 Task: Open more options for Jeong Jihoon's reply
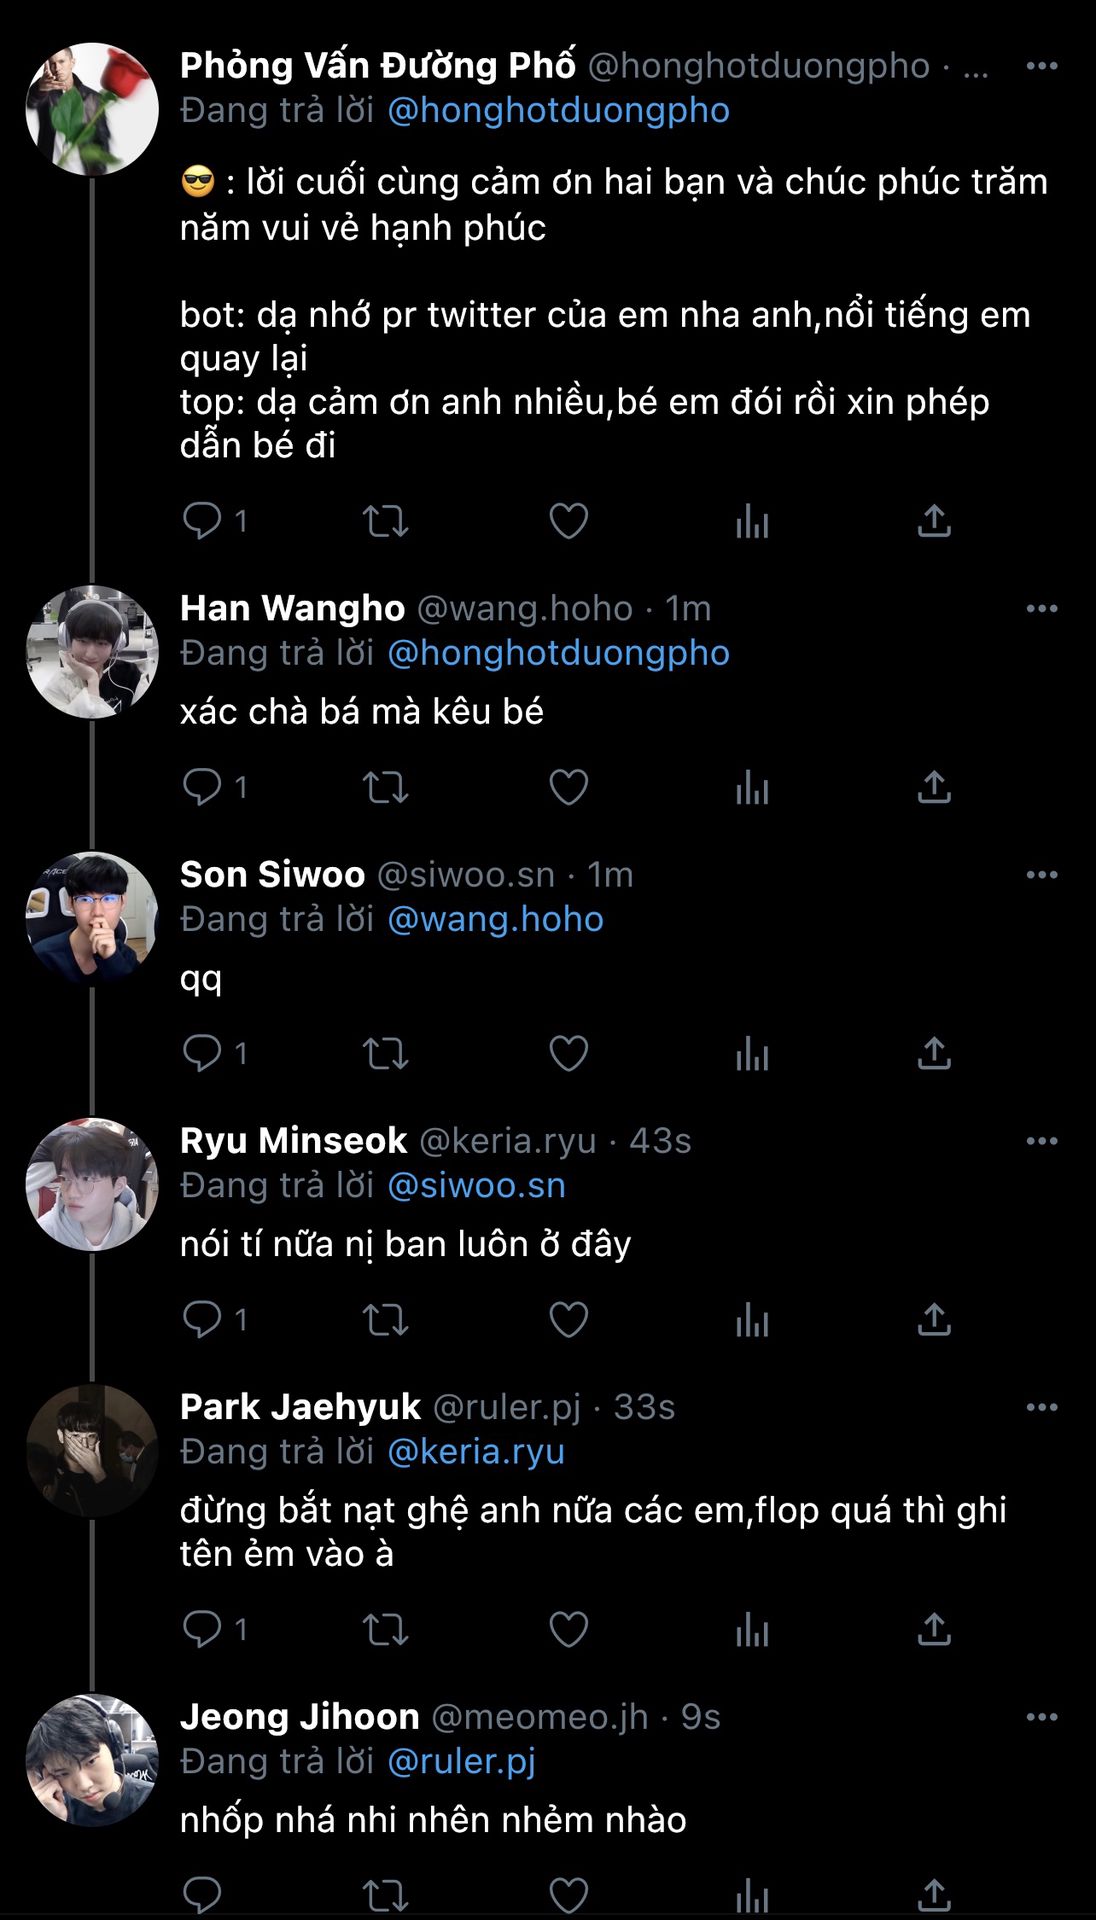1041,1717
